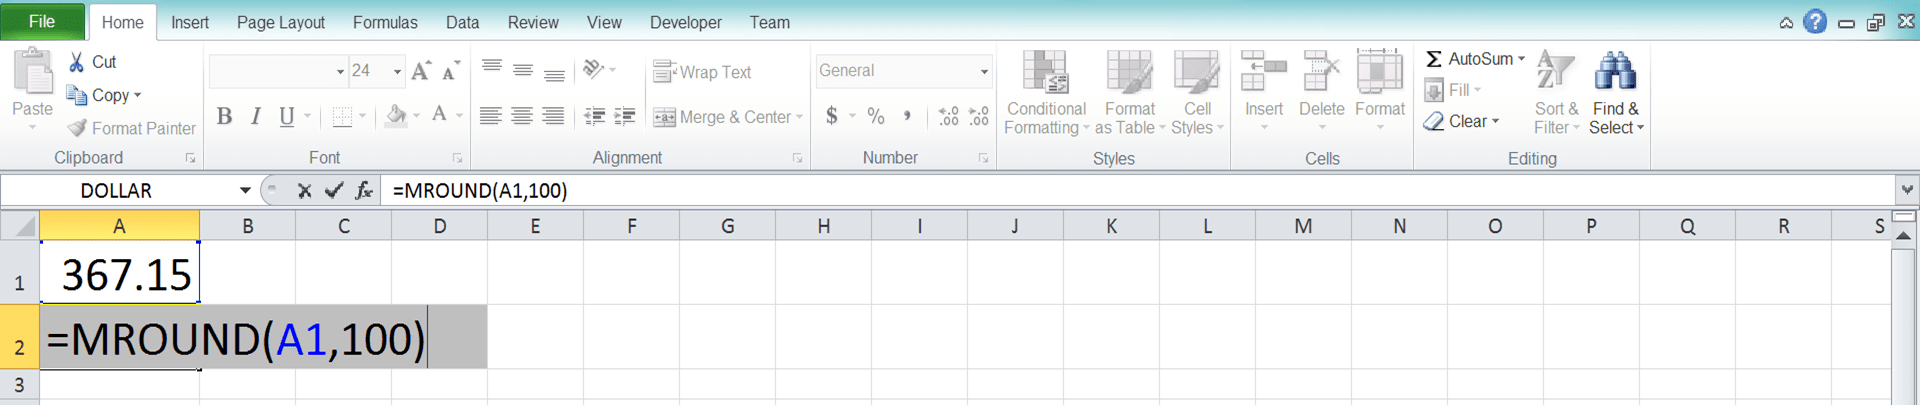Viewport: 1920px width, 405px height.
Task: Align text right
Action: (553, 116)
